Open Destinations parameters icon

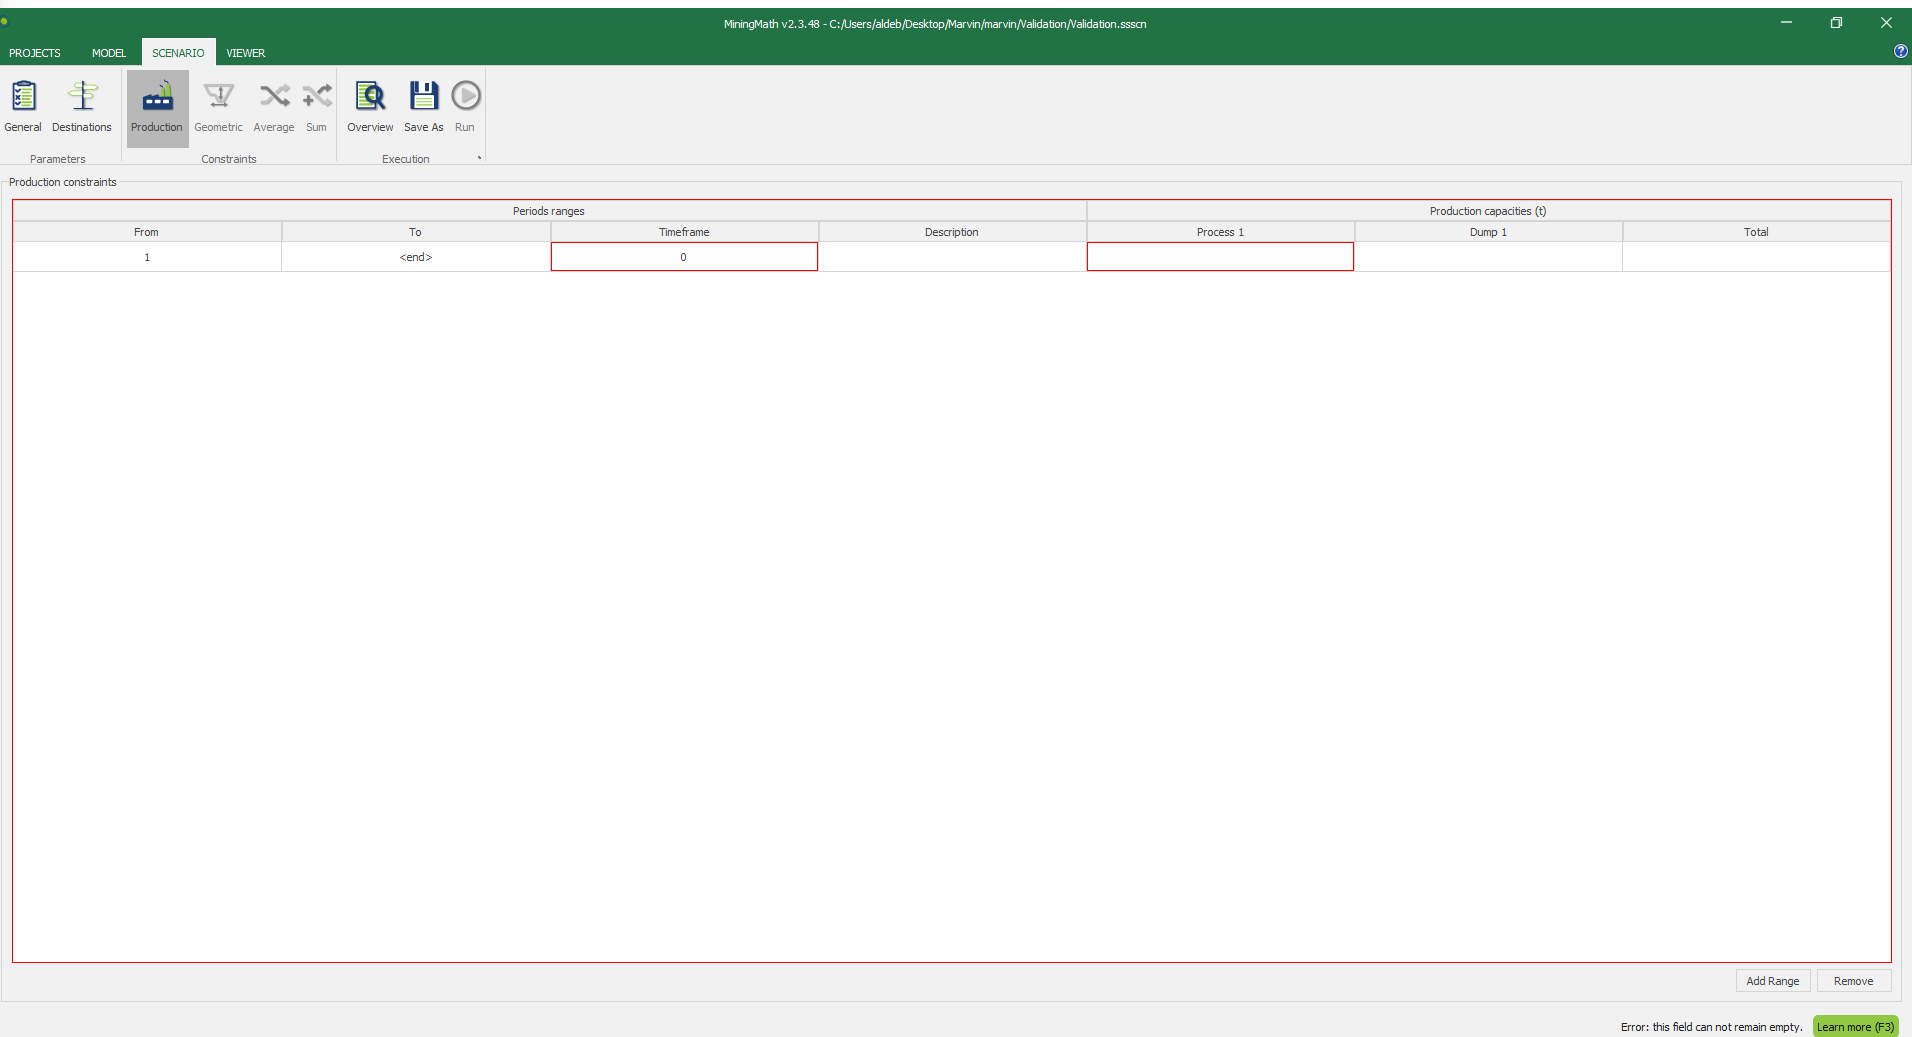pos(82,97)
